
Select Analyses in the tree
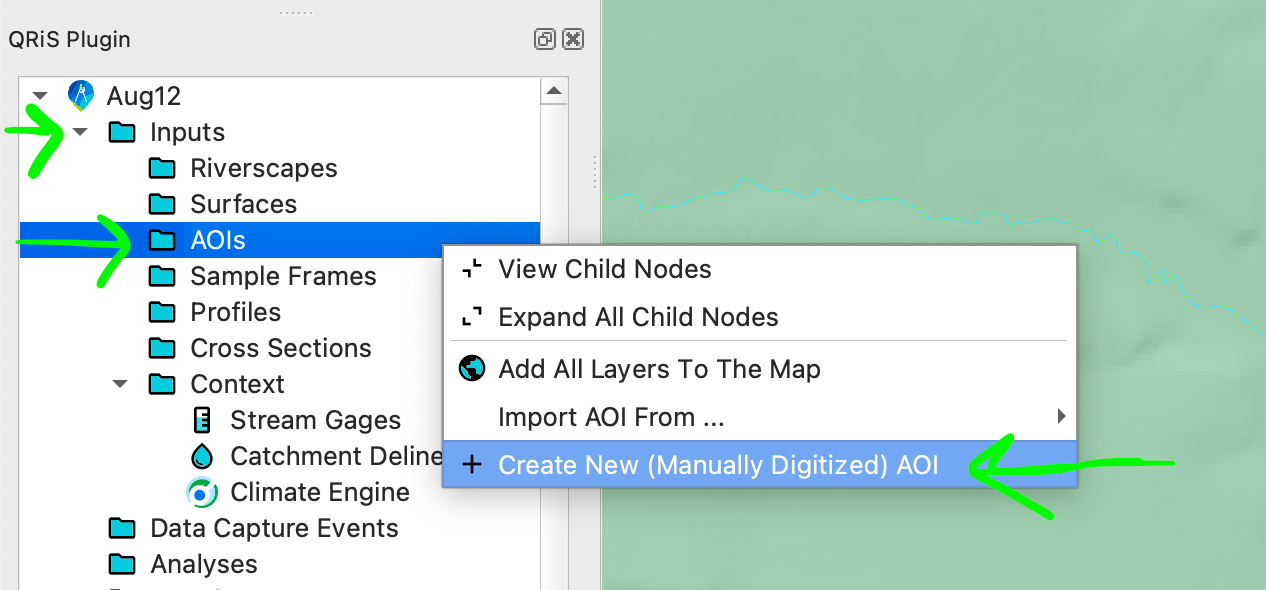click(204, 565)
